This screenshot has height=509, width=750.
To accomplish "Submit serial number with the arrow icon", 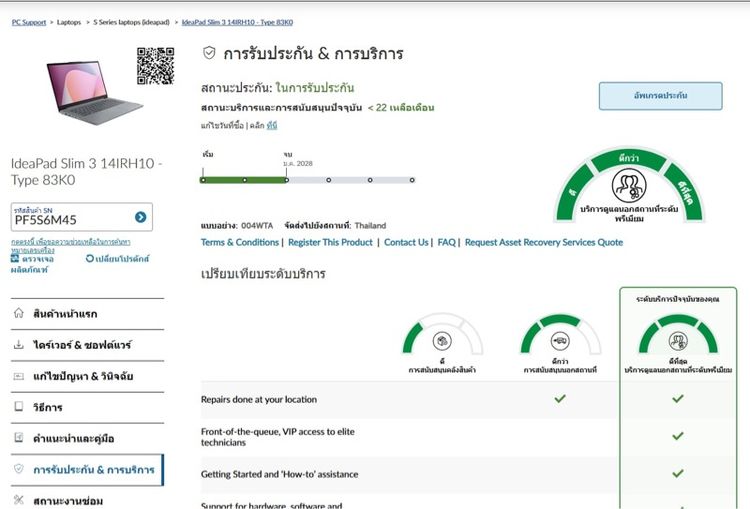I will point(141,217).
